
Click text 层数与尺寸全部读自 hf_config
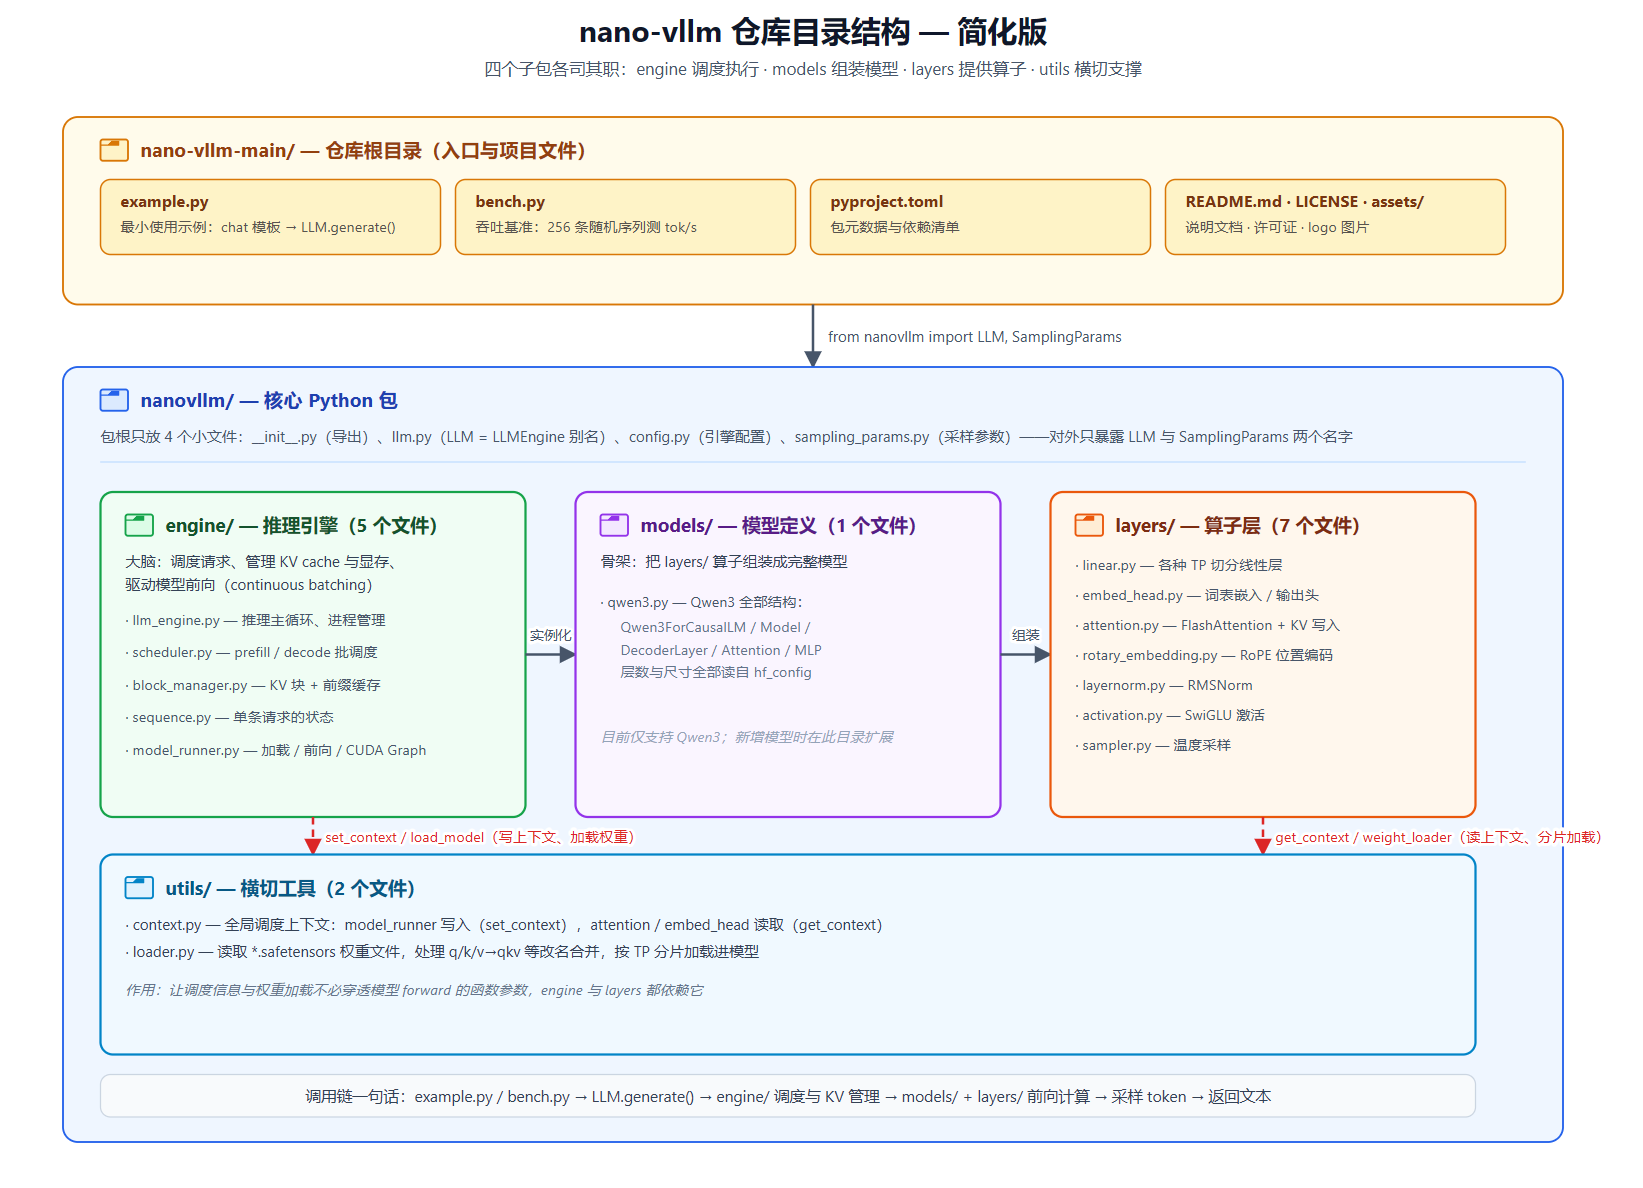[x=716, y=672]
